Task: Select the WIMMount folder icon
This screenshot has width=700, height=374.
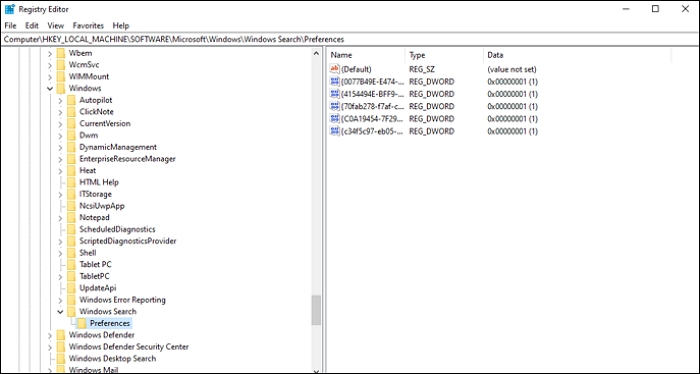Action: click(61, 76)
